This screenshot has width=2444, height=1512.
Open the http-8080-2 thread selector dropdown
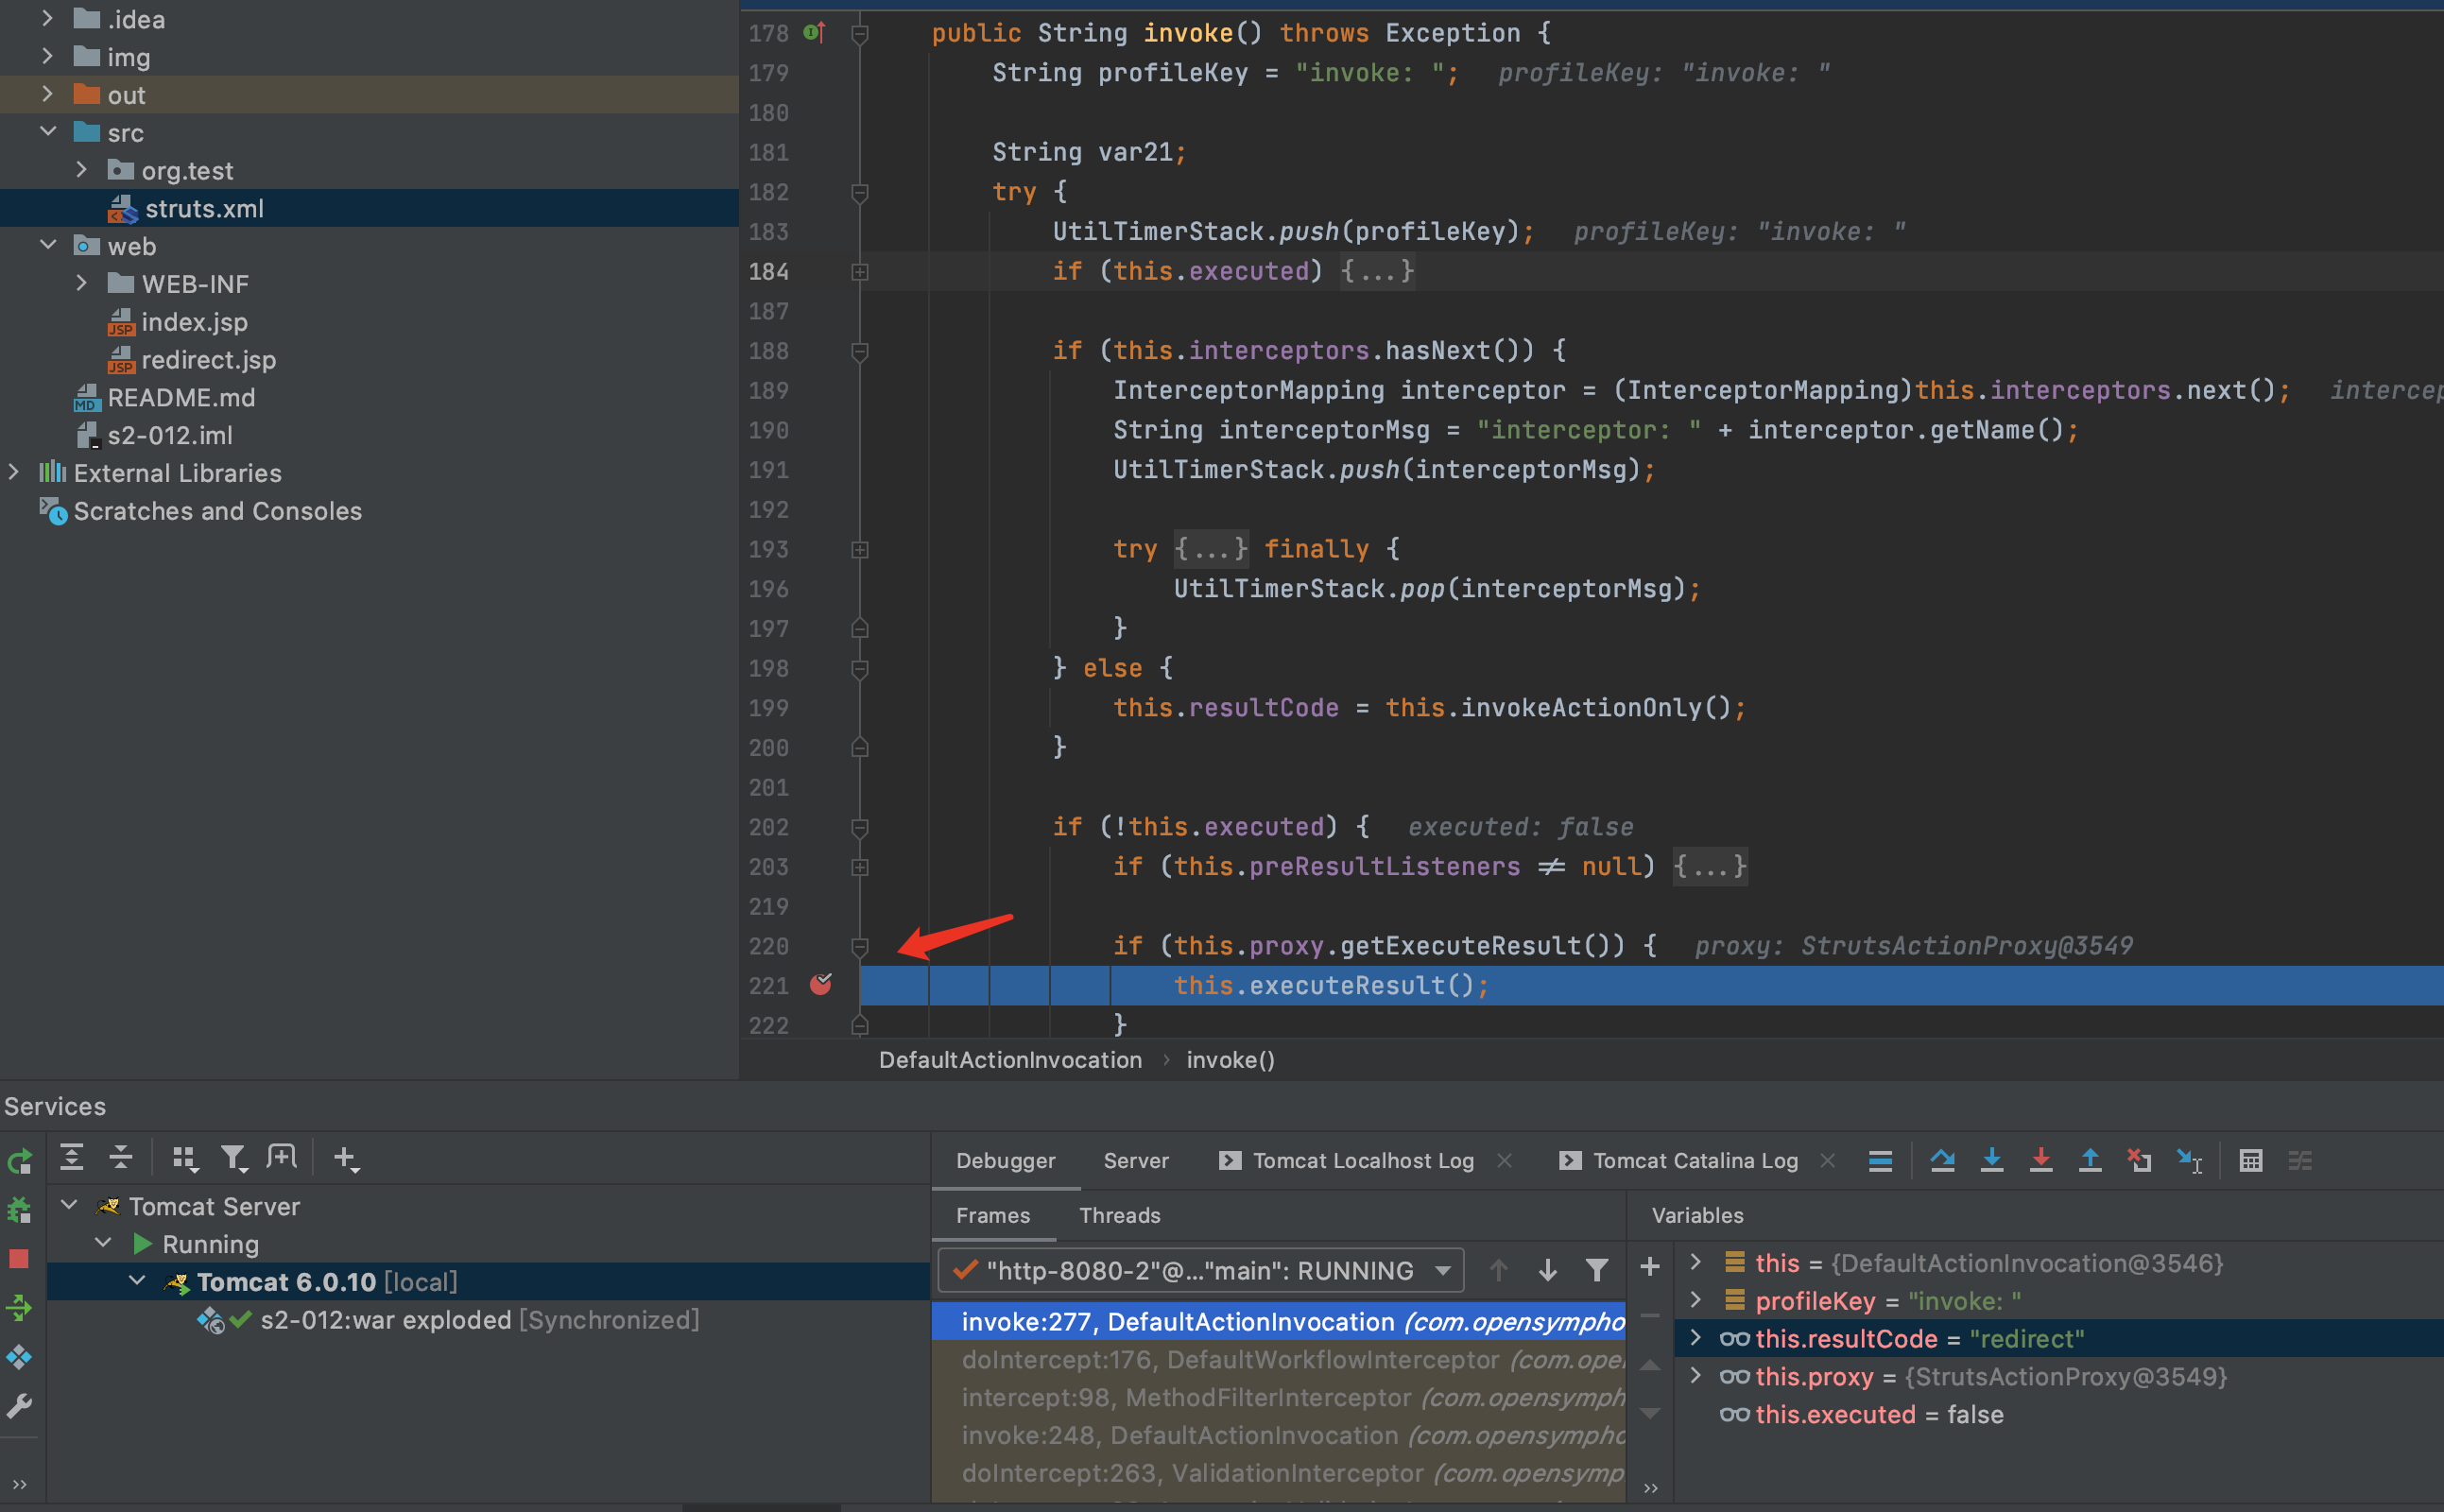click(1201, 1270)
